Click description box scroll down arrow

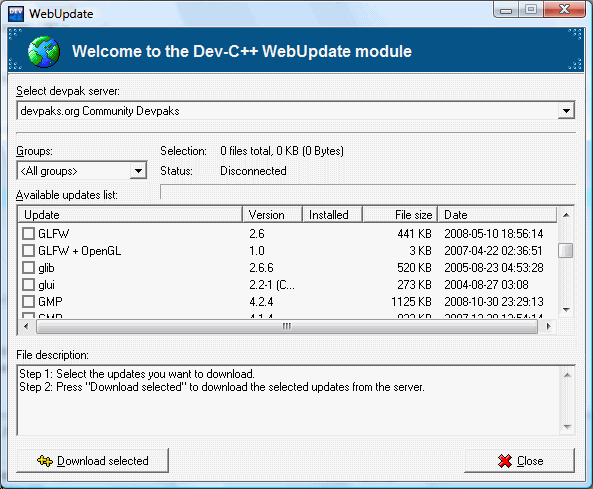click(x=567, y=427)
